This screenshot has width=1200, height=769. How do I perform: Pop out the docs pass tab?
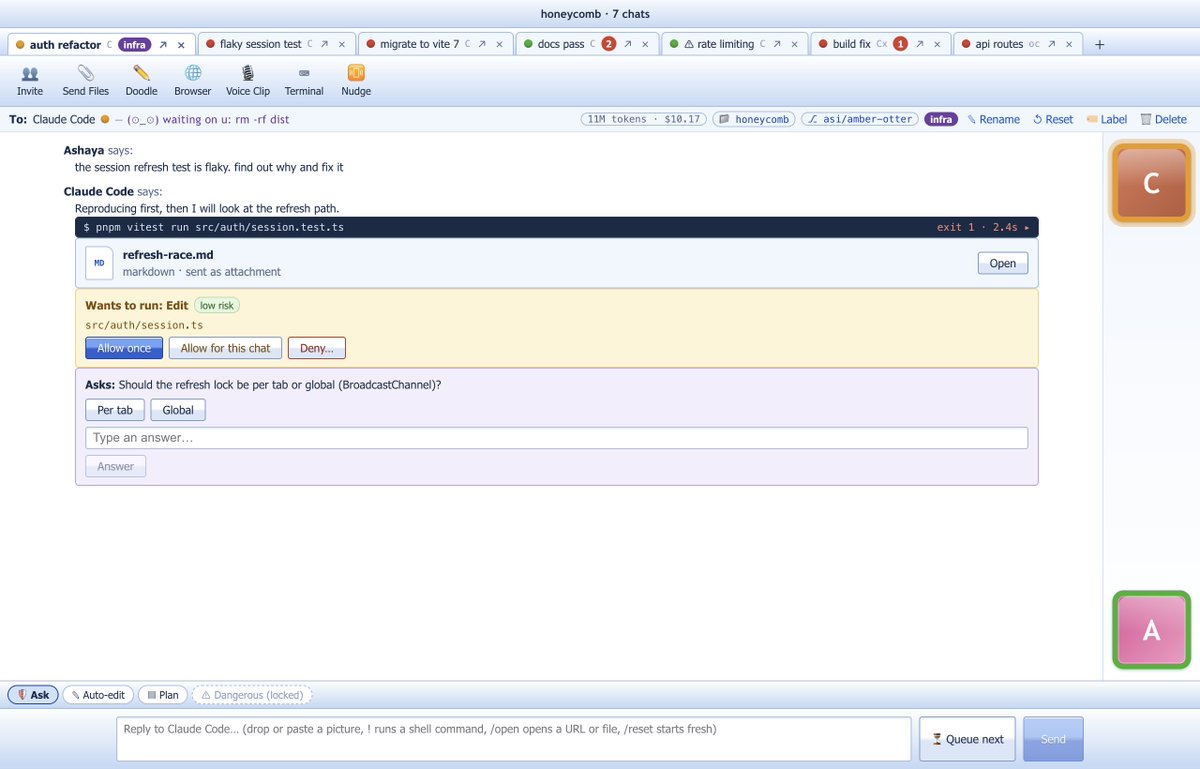point(627,44)
